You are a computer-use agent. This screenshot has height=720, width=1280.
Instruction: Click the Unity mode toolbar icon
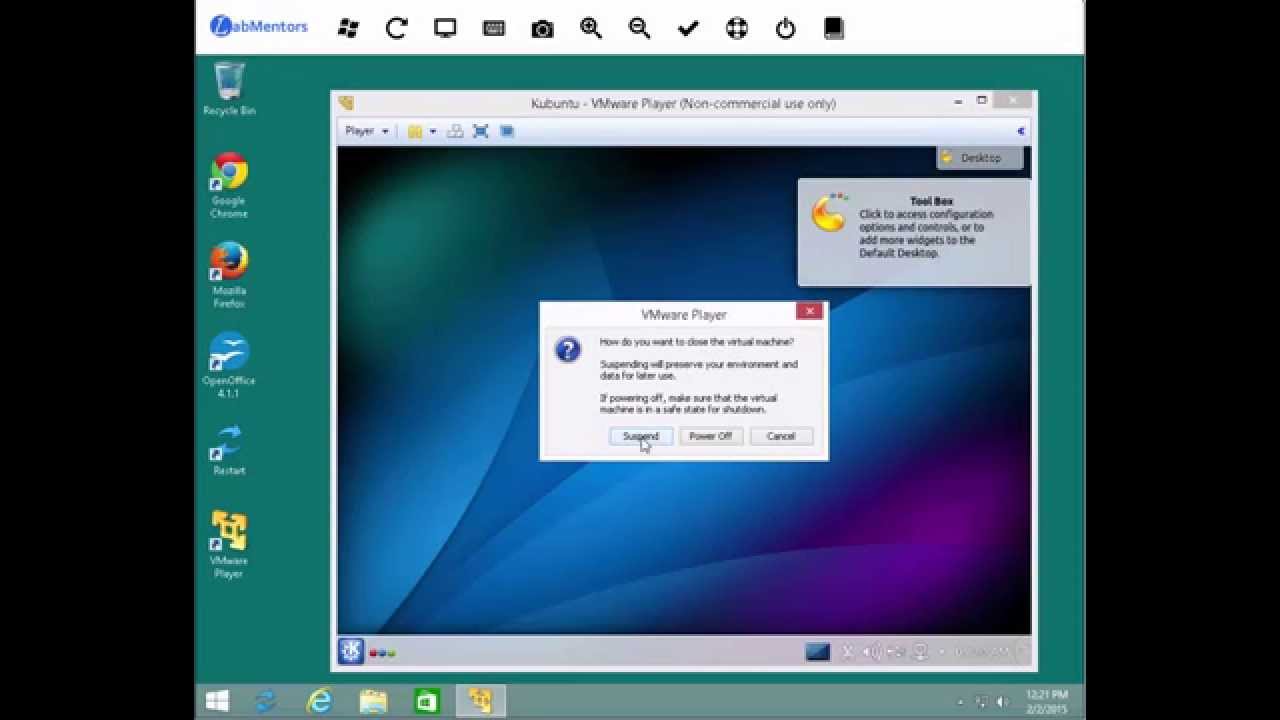click(507, 131)
